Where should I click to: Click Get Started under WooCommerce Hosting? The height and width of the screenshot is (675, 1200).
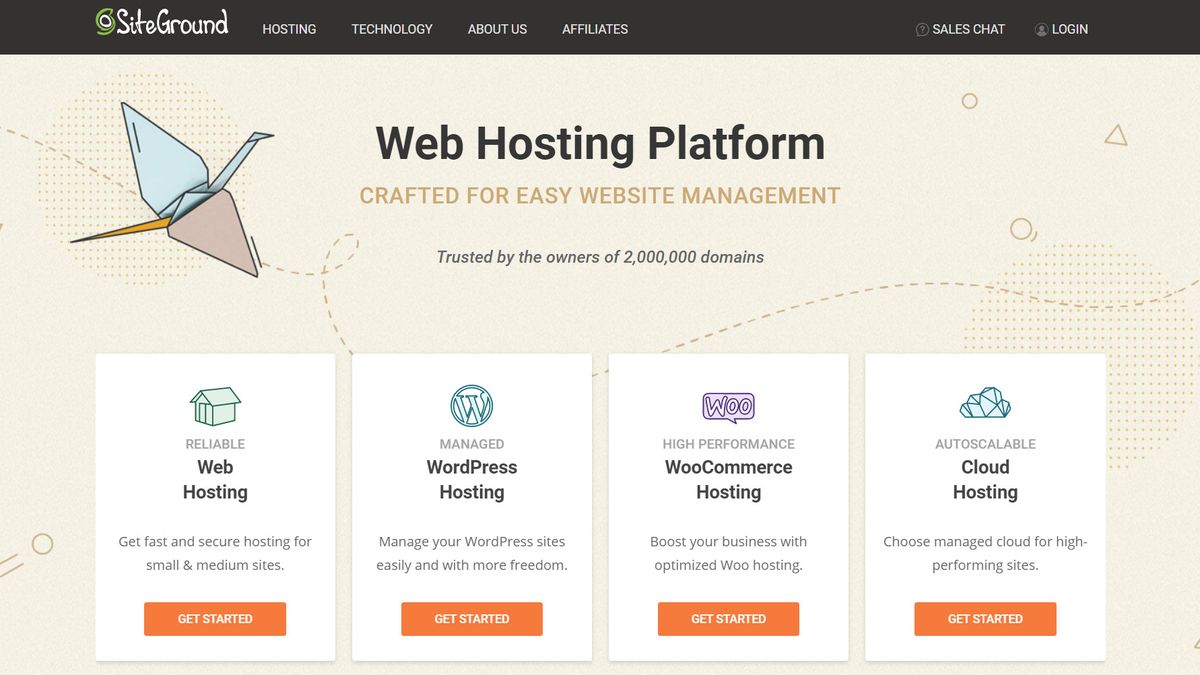pos(728,619)
